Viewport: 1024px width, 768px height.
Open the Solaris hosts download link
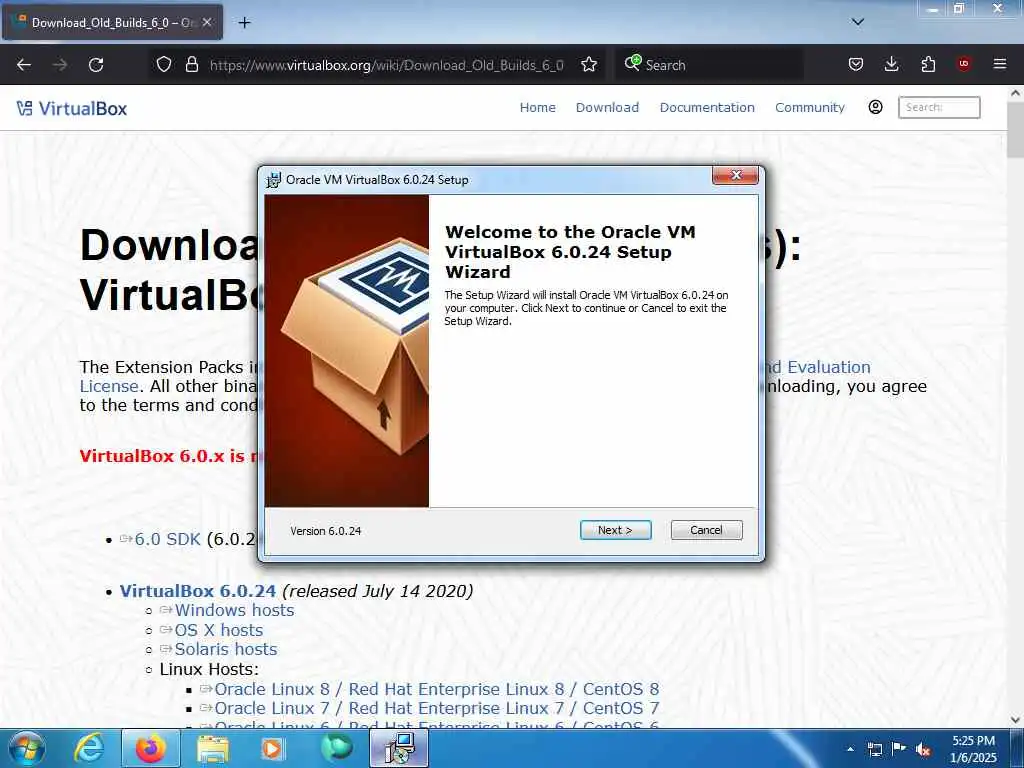point(225,649)
